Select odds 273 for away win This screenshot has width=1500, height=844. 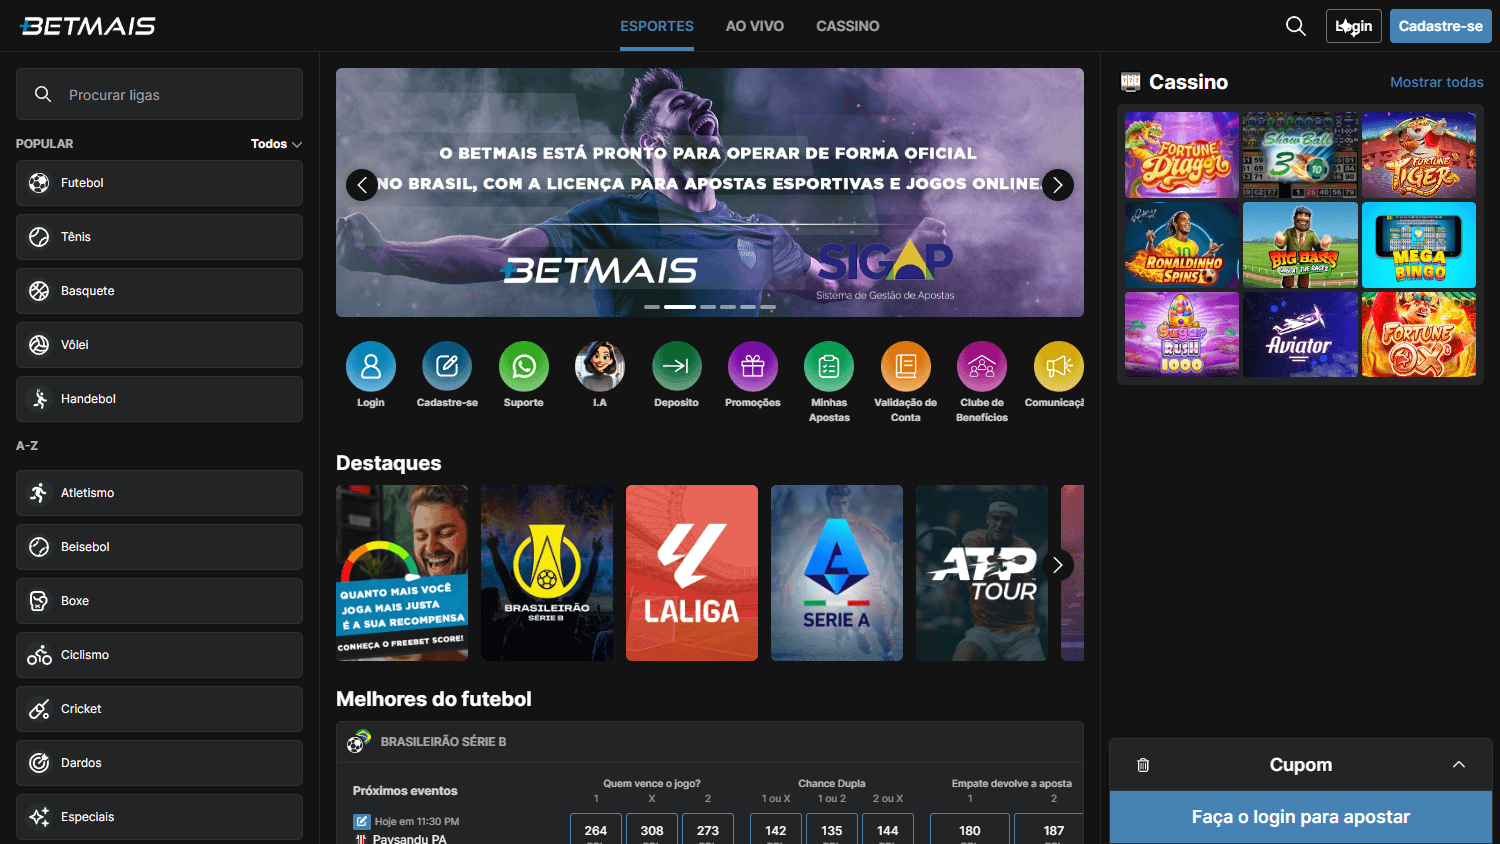tap(708, 830)
